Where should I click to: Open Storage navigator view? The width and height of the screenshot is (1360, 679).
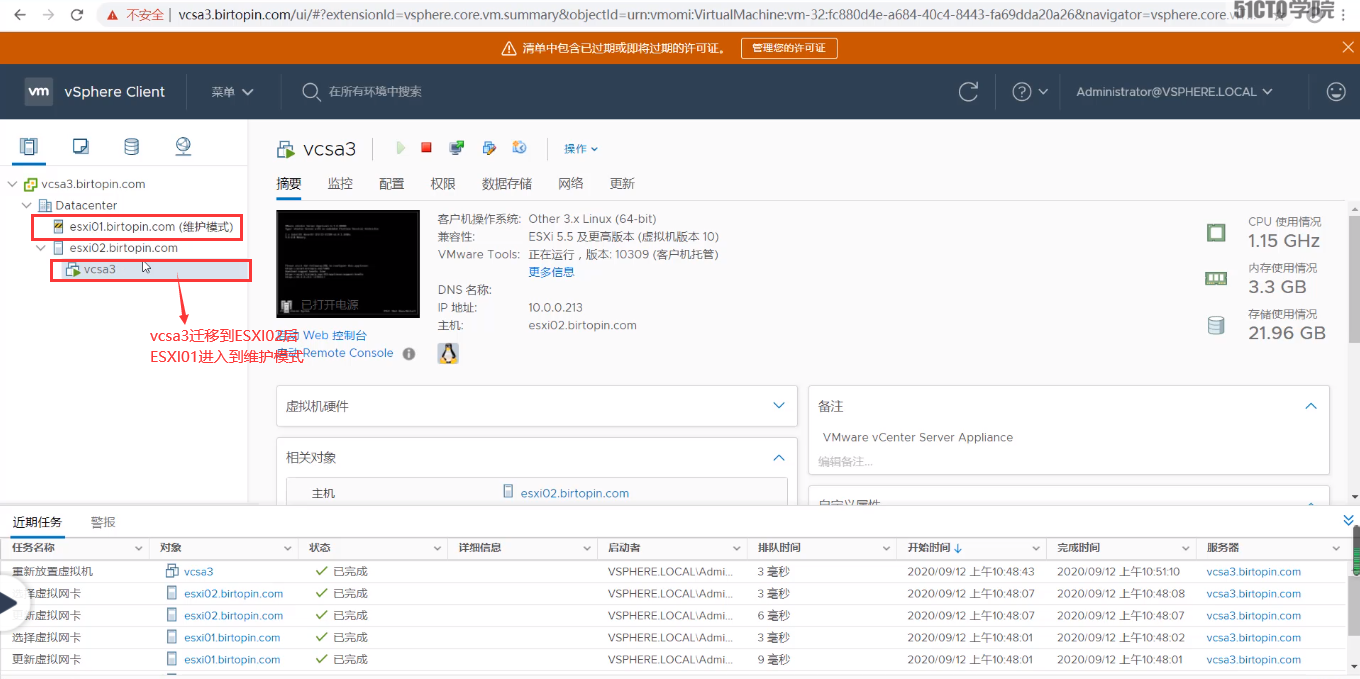click(x=131, y=147)
